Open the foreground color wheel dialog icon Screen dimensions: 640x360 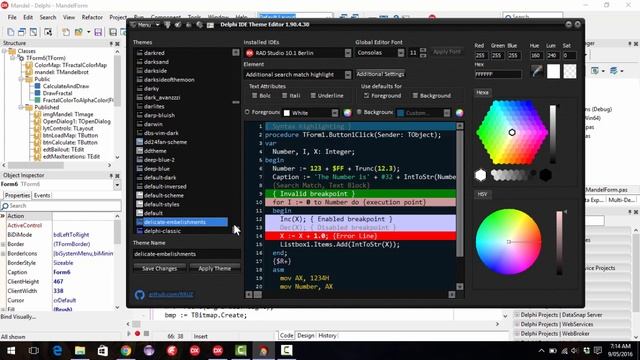347,113
